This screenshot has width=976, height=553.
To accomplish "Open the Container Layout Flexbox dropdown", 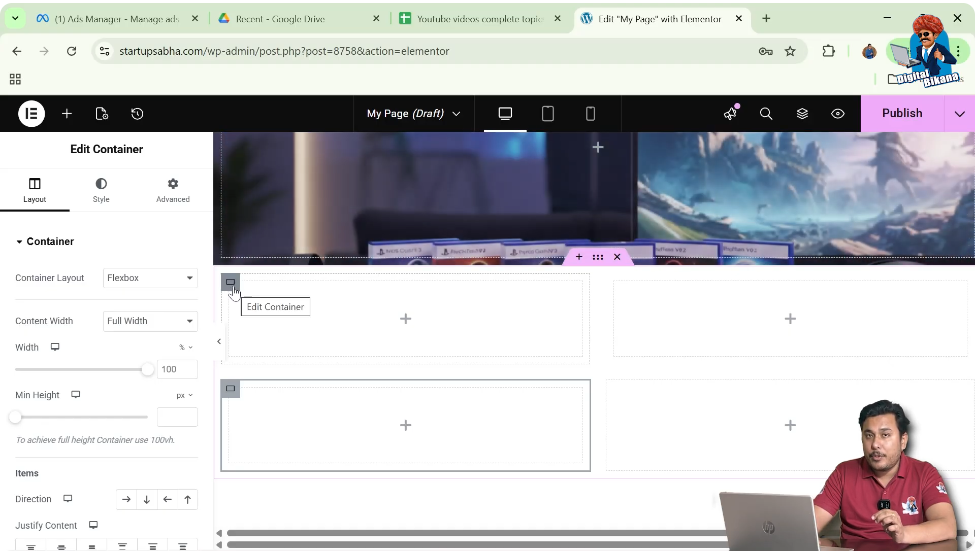I will tap(150, 278).
